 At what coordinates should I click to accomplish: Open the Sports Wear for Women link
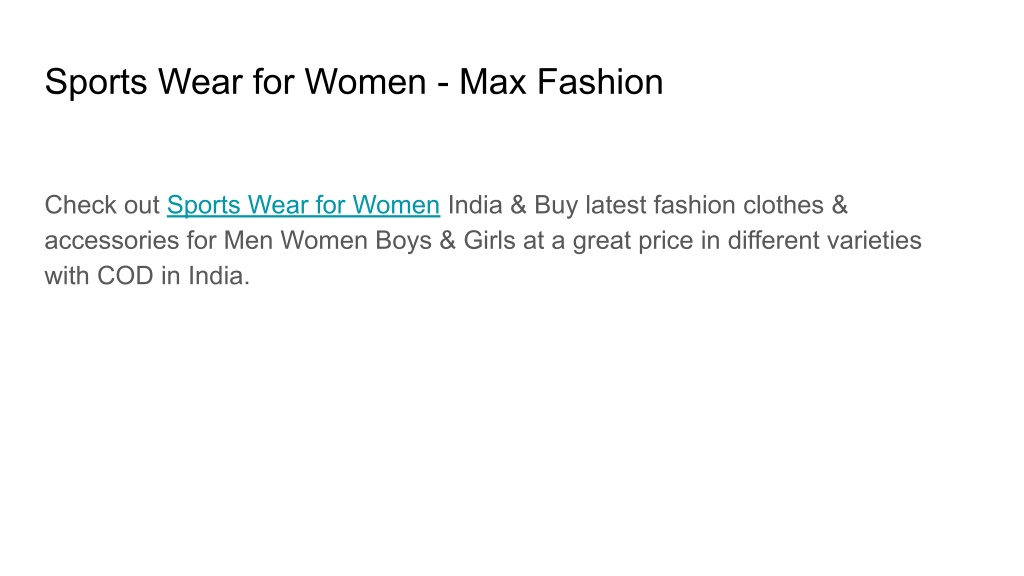coord(303,205)
